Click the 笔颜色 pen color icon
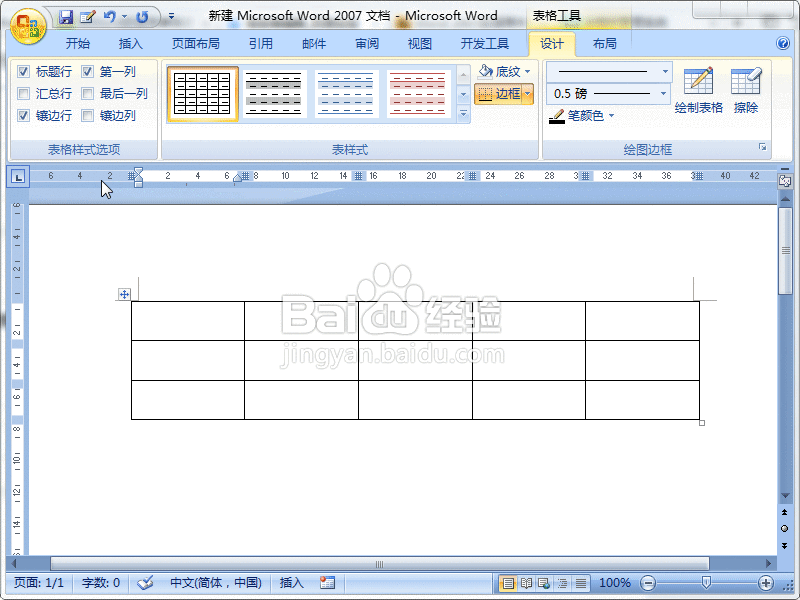This screenshot has height=600, width=800. [557, 116]
